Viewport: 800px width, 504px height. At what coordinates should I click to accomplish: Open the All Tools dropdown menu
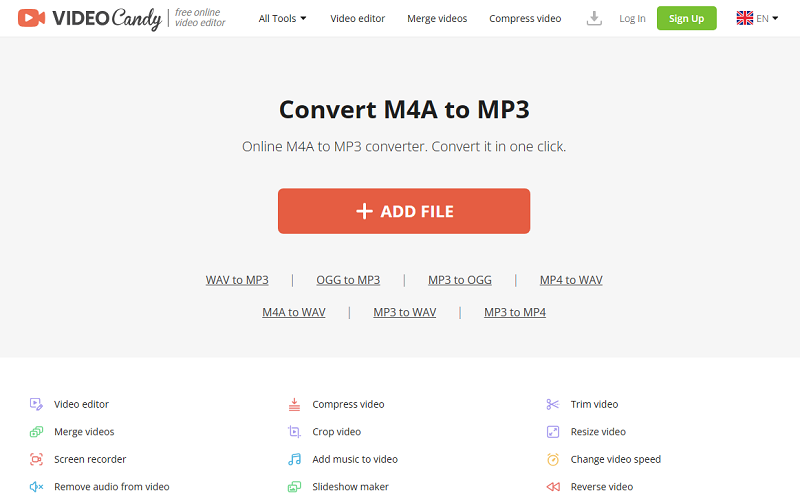click(x=282, y=18)
